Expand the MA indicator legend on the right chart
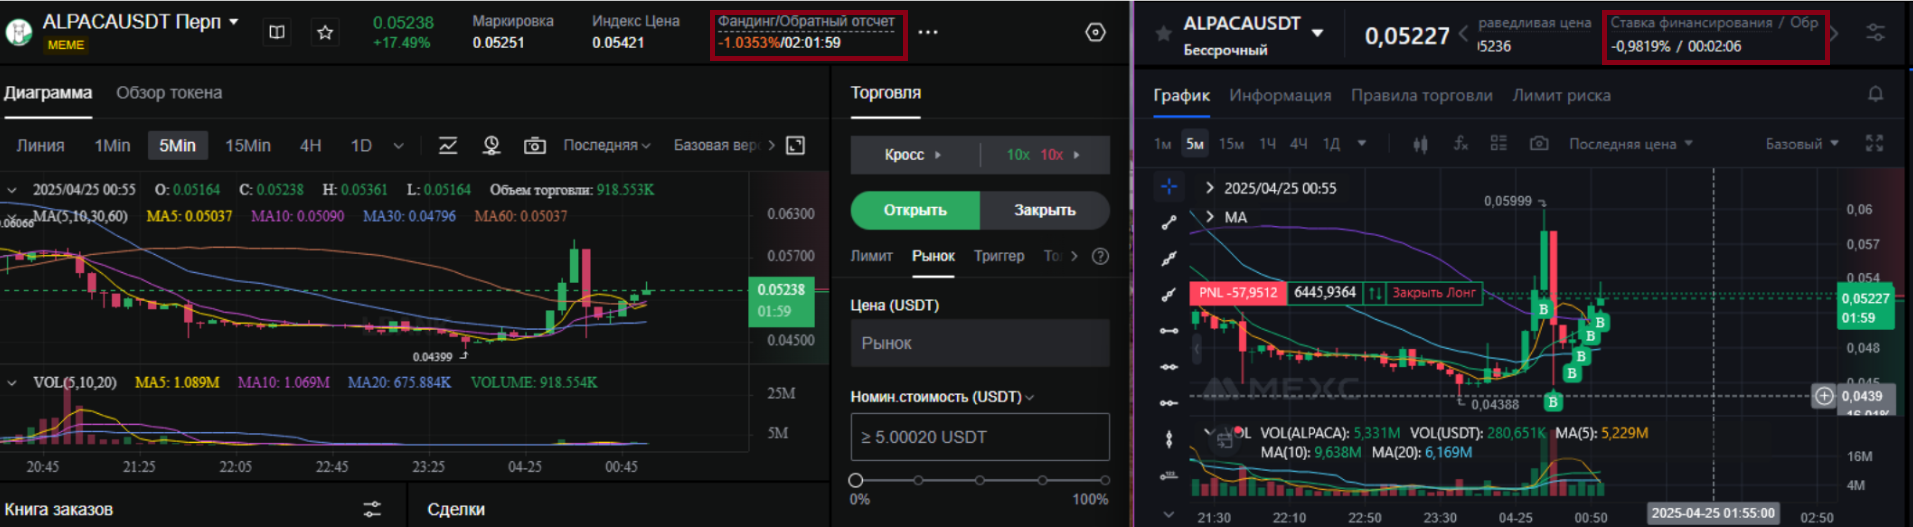This screenshot has height=527, width=1913. pyautogui.click(x=1210, y=217)
